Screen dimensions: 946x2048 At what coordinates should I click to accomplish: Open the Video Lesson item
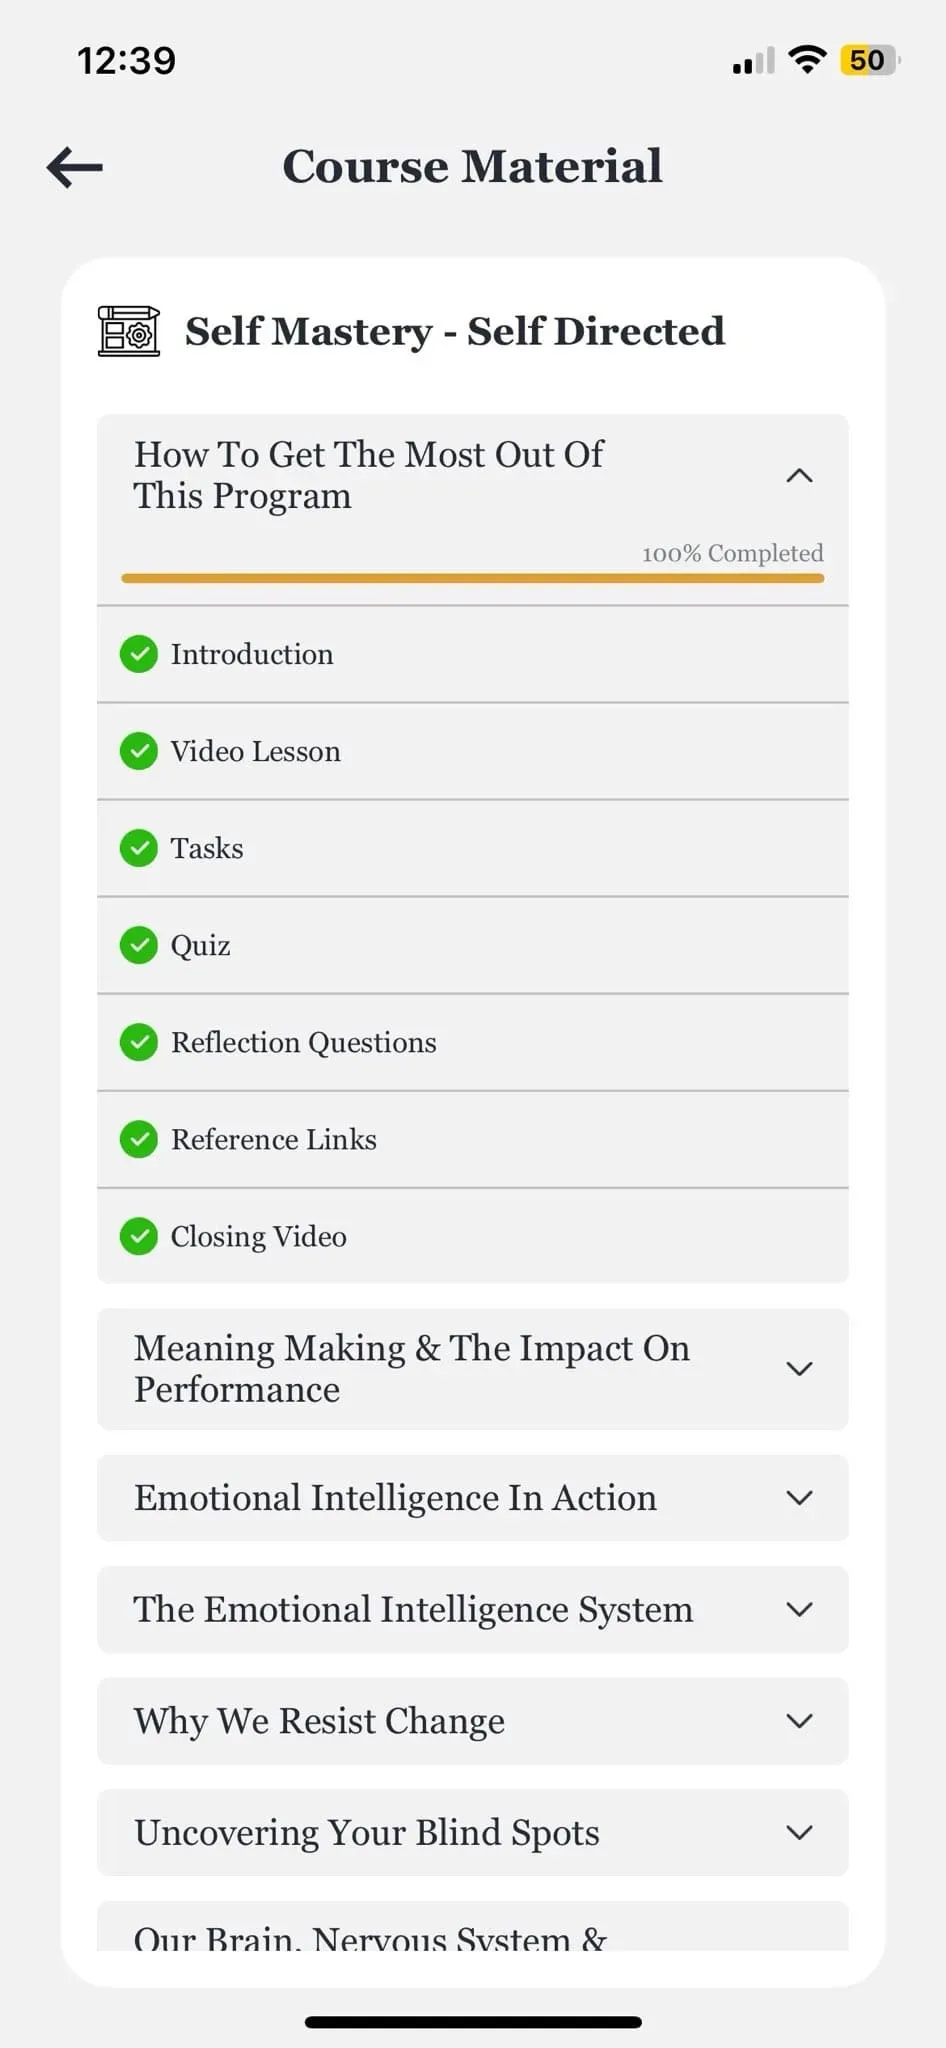[256, 751]
